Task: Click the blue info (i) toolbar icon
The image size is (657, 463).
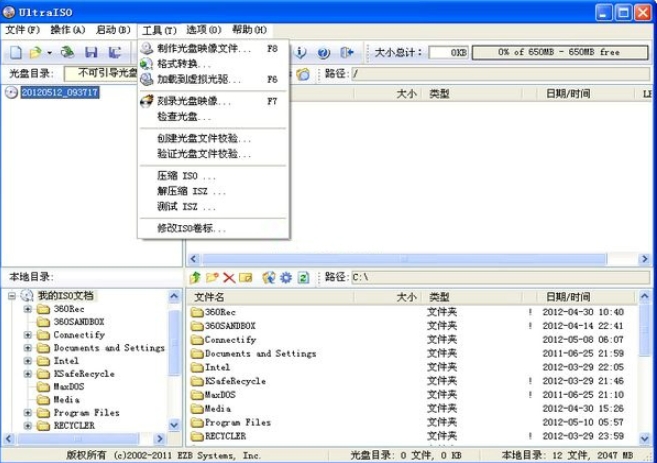Action: click(x=300, y=52)
